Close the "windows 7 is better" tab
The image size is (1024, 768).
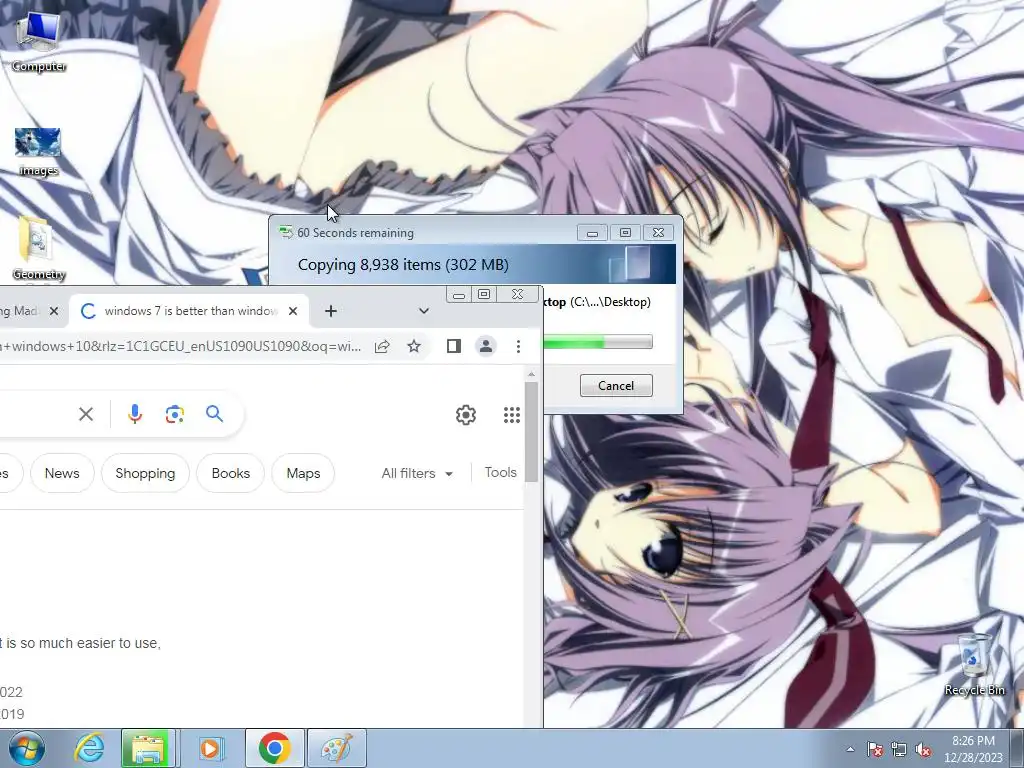click(x=293, y=311)
